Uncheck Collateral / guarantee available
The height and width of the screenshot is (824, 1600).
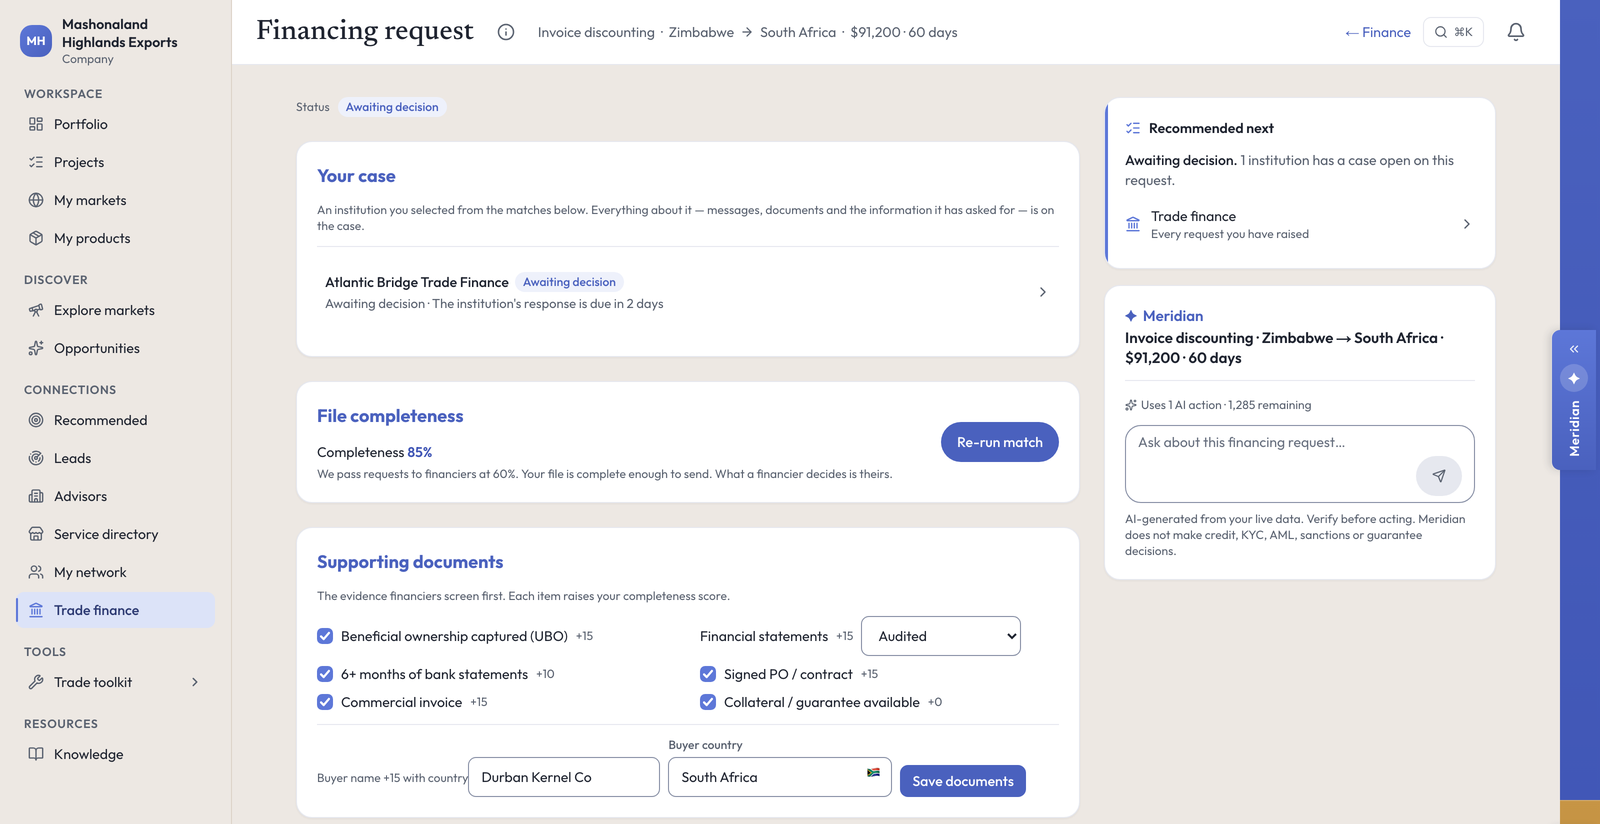coord(708,702)
